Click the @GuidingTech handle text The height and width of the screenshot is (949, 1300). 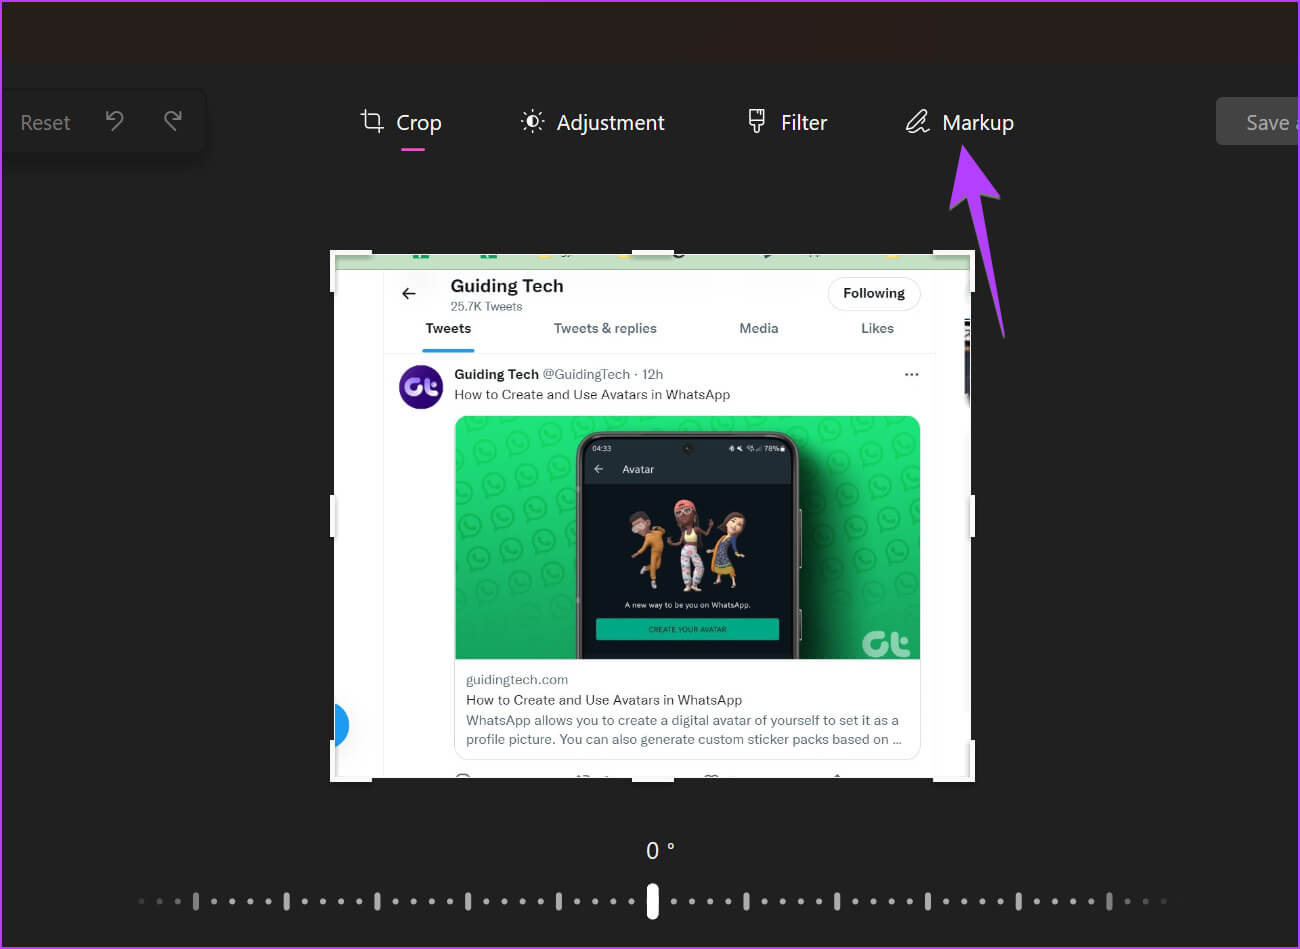coord(586,374)
